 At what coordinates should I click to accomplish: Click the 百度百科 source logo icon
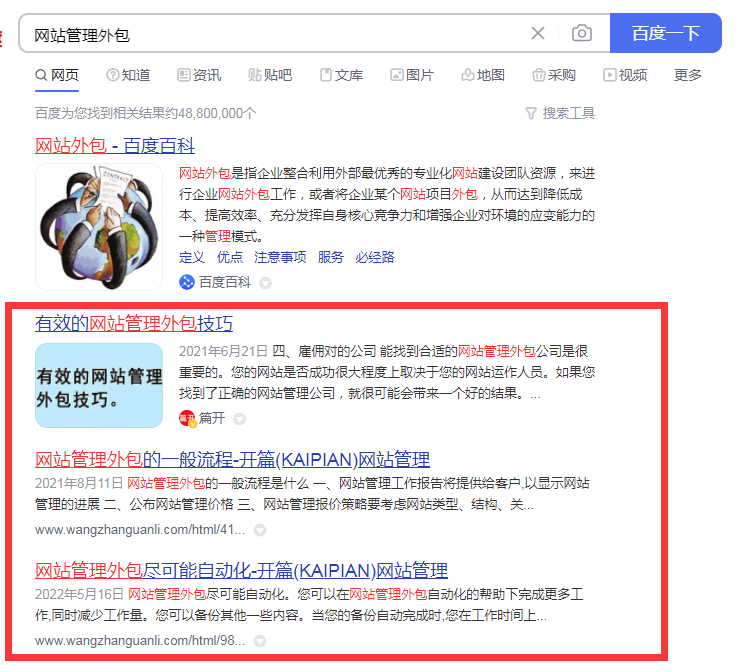[186, 282]
